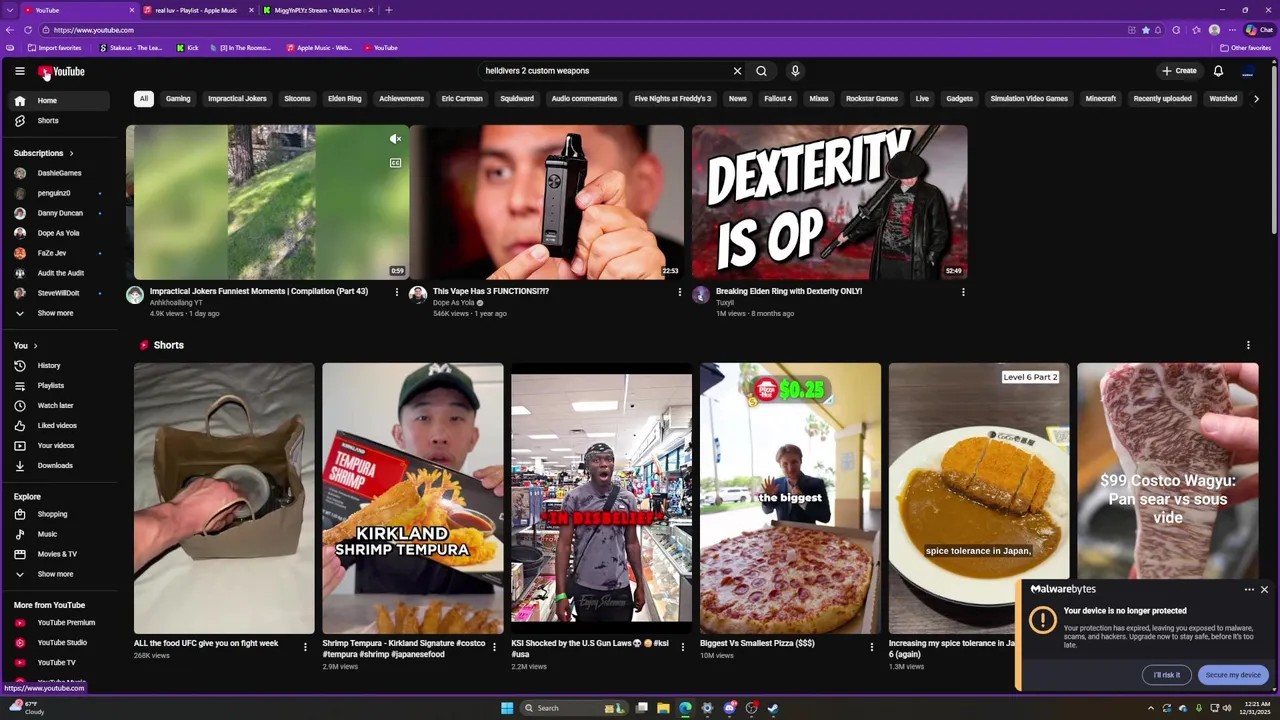The height and width of the screenshot is (720, 1280).
Task: Start voice search with microphone
Action: click(795, 71)
